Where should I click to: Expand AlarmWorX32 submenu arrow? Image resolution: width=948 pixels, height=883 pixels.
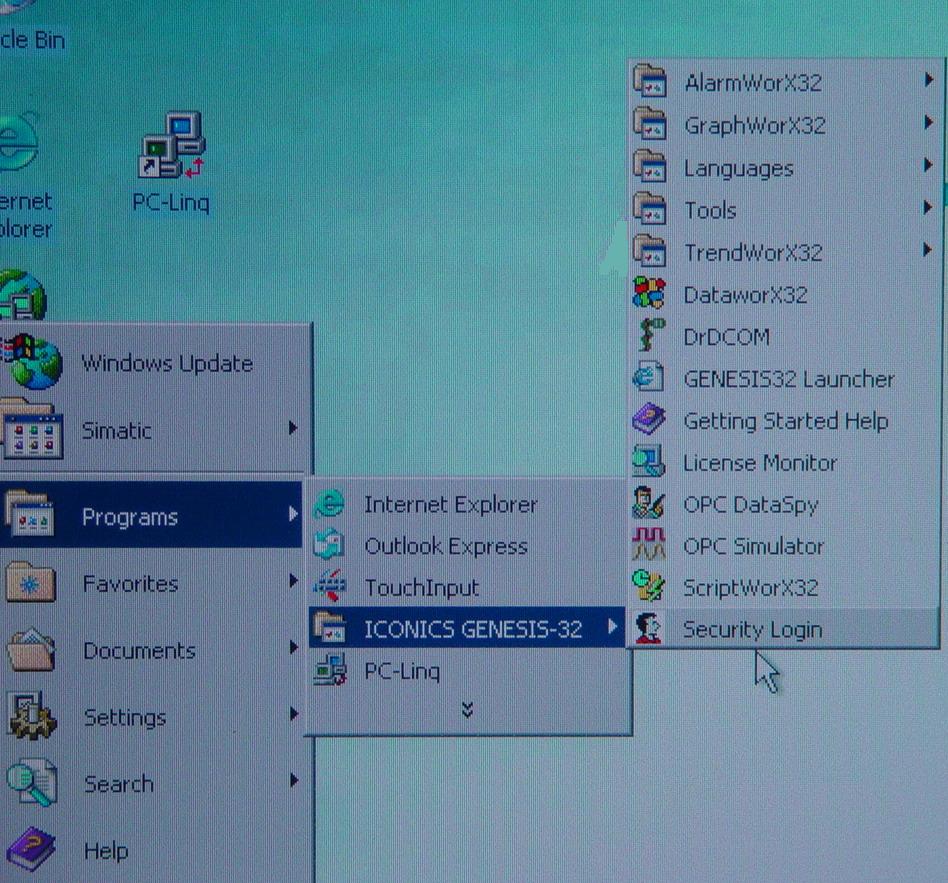tap(929, 80)
